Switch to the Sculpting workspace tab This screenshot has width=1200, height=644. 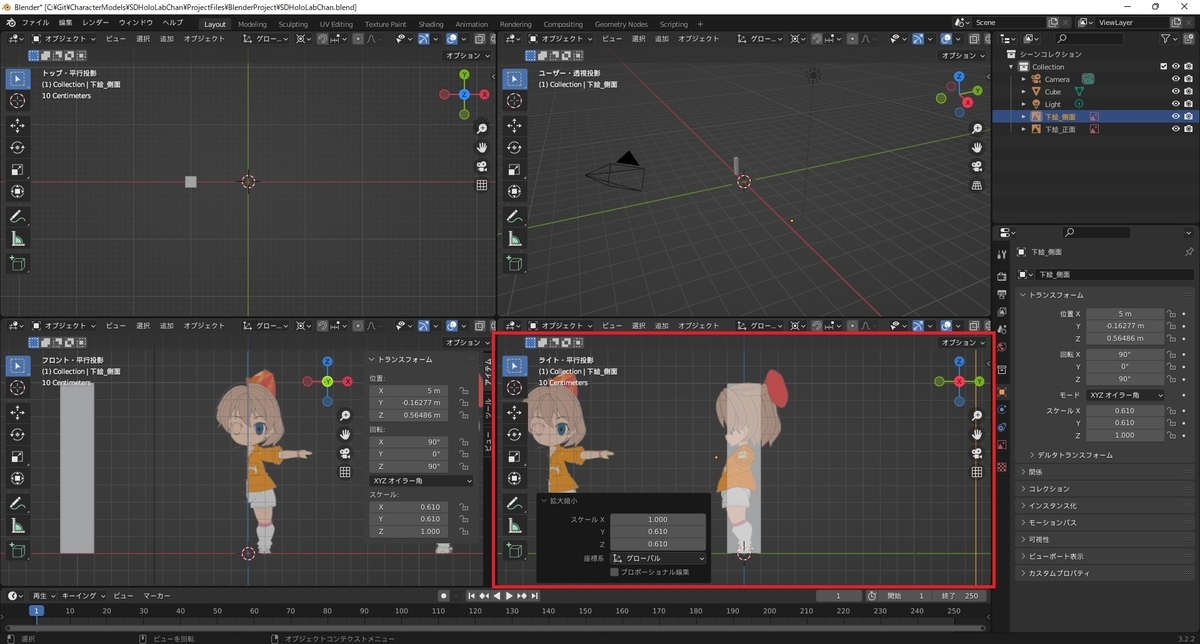tap(293, 24)
